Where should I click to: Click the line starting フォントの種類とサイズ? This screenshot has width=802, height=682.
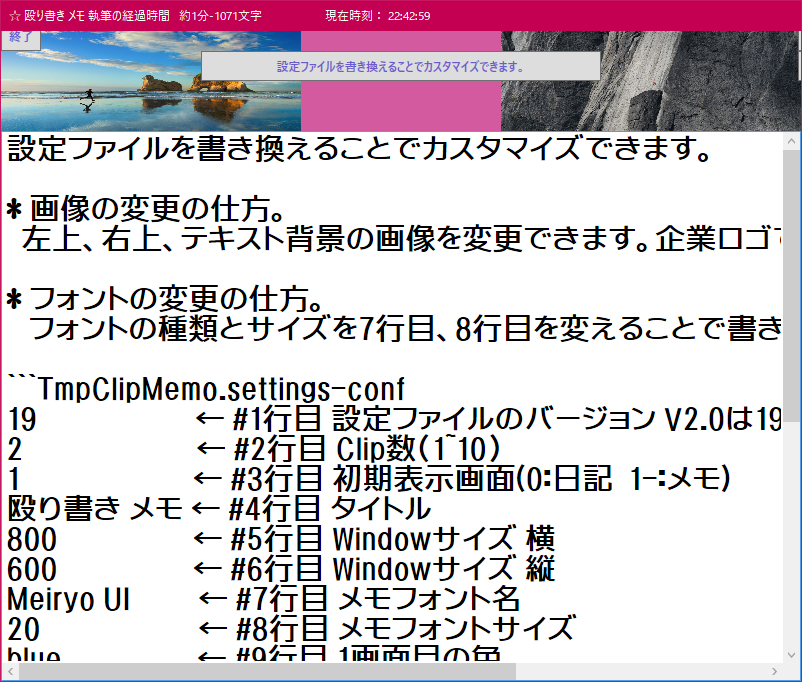[x=405, y=329]
